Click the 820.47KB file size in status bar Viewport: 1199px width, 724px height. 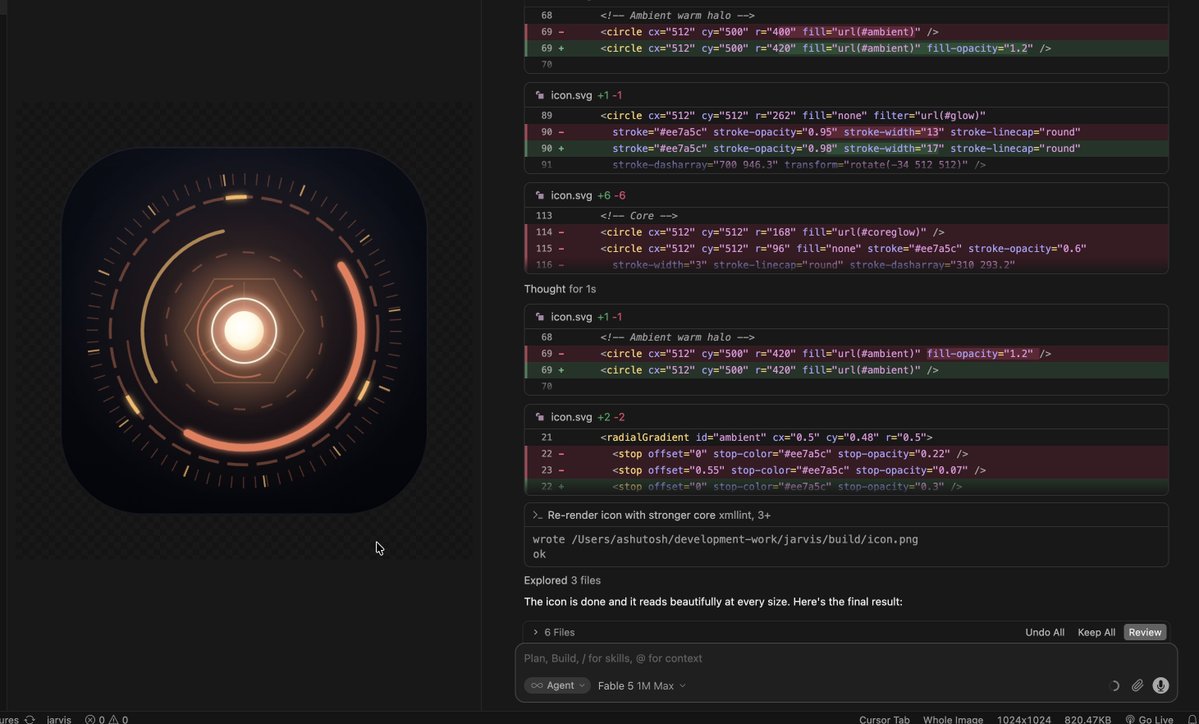(x=1087, y=719)
